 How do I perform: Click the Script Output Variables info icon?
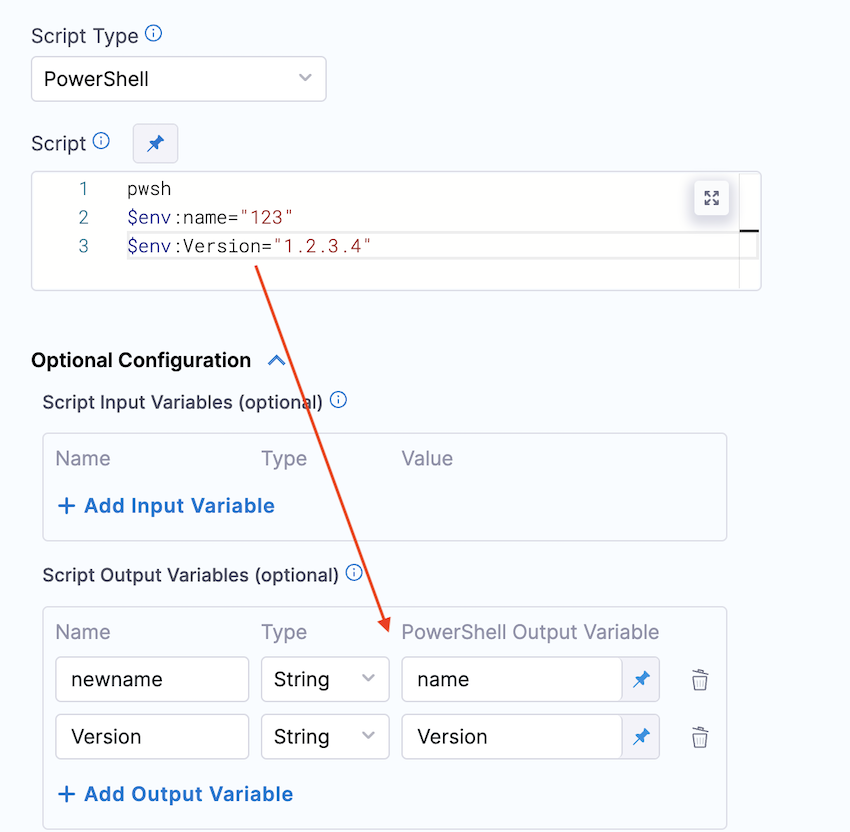click(353, 573)
